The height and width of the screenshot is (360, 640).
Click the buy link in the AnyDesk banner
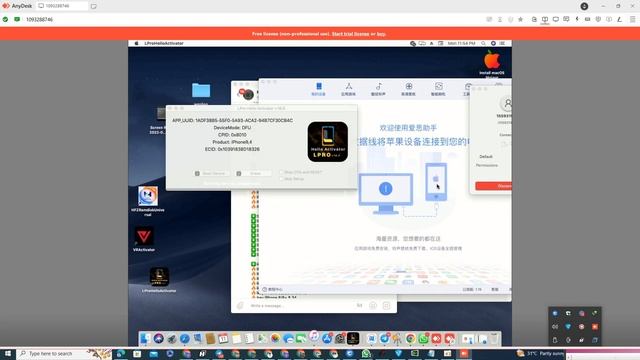click(x=381, y=34)
